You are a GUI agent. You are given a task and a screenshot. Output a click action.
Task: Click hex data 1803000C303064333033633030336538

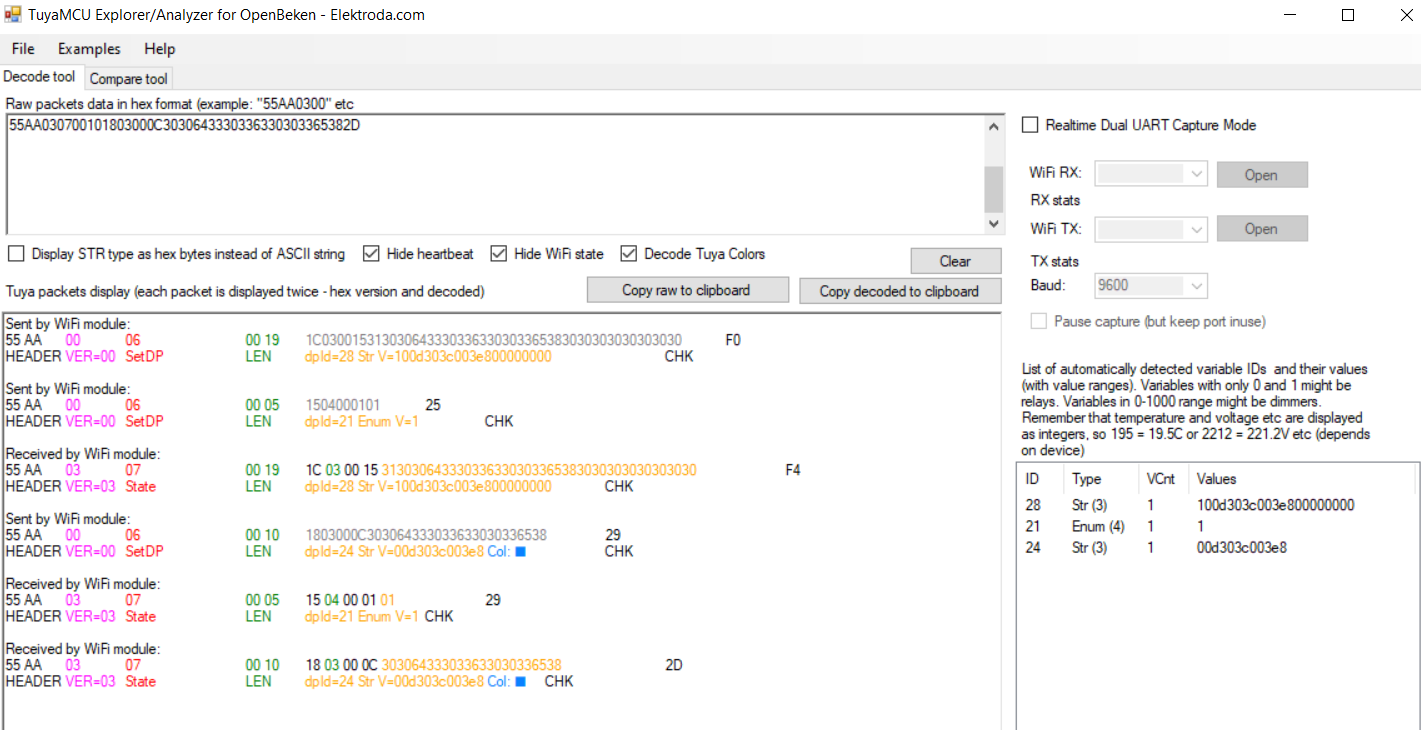[426, 535]
